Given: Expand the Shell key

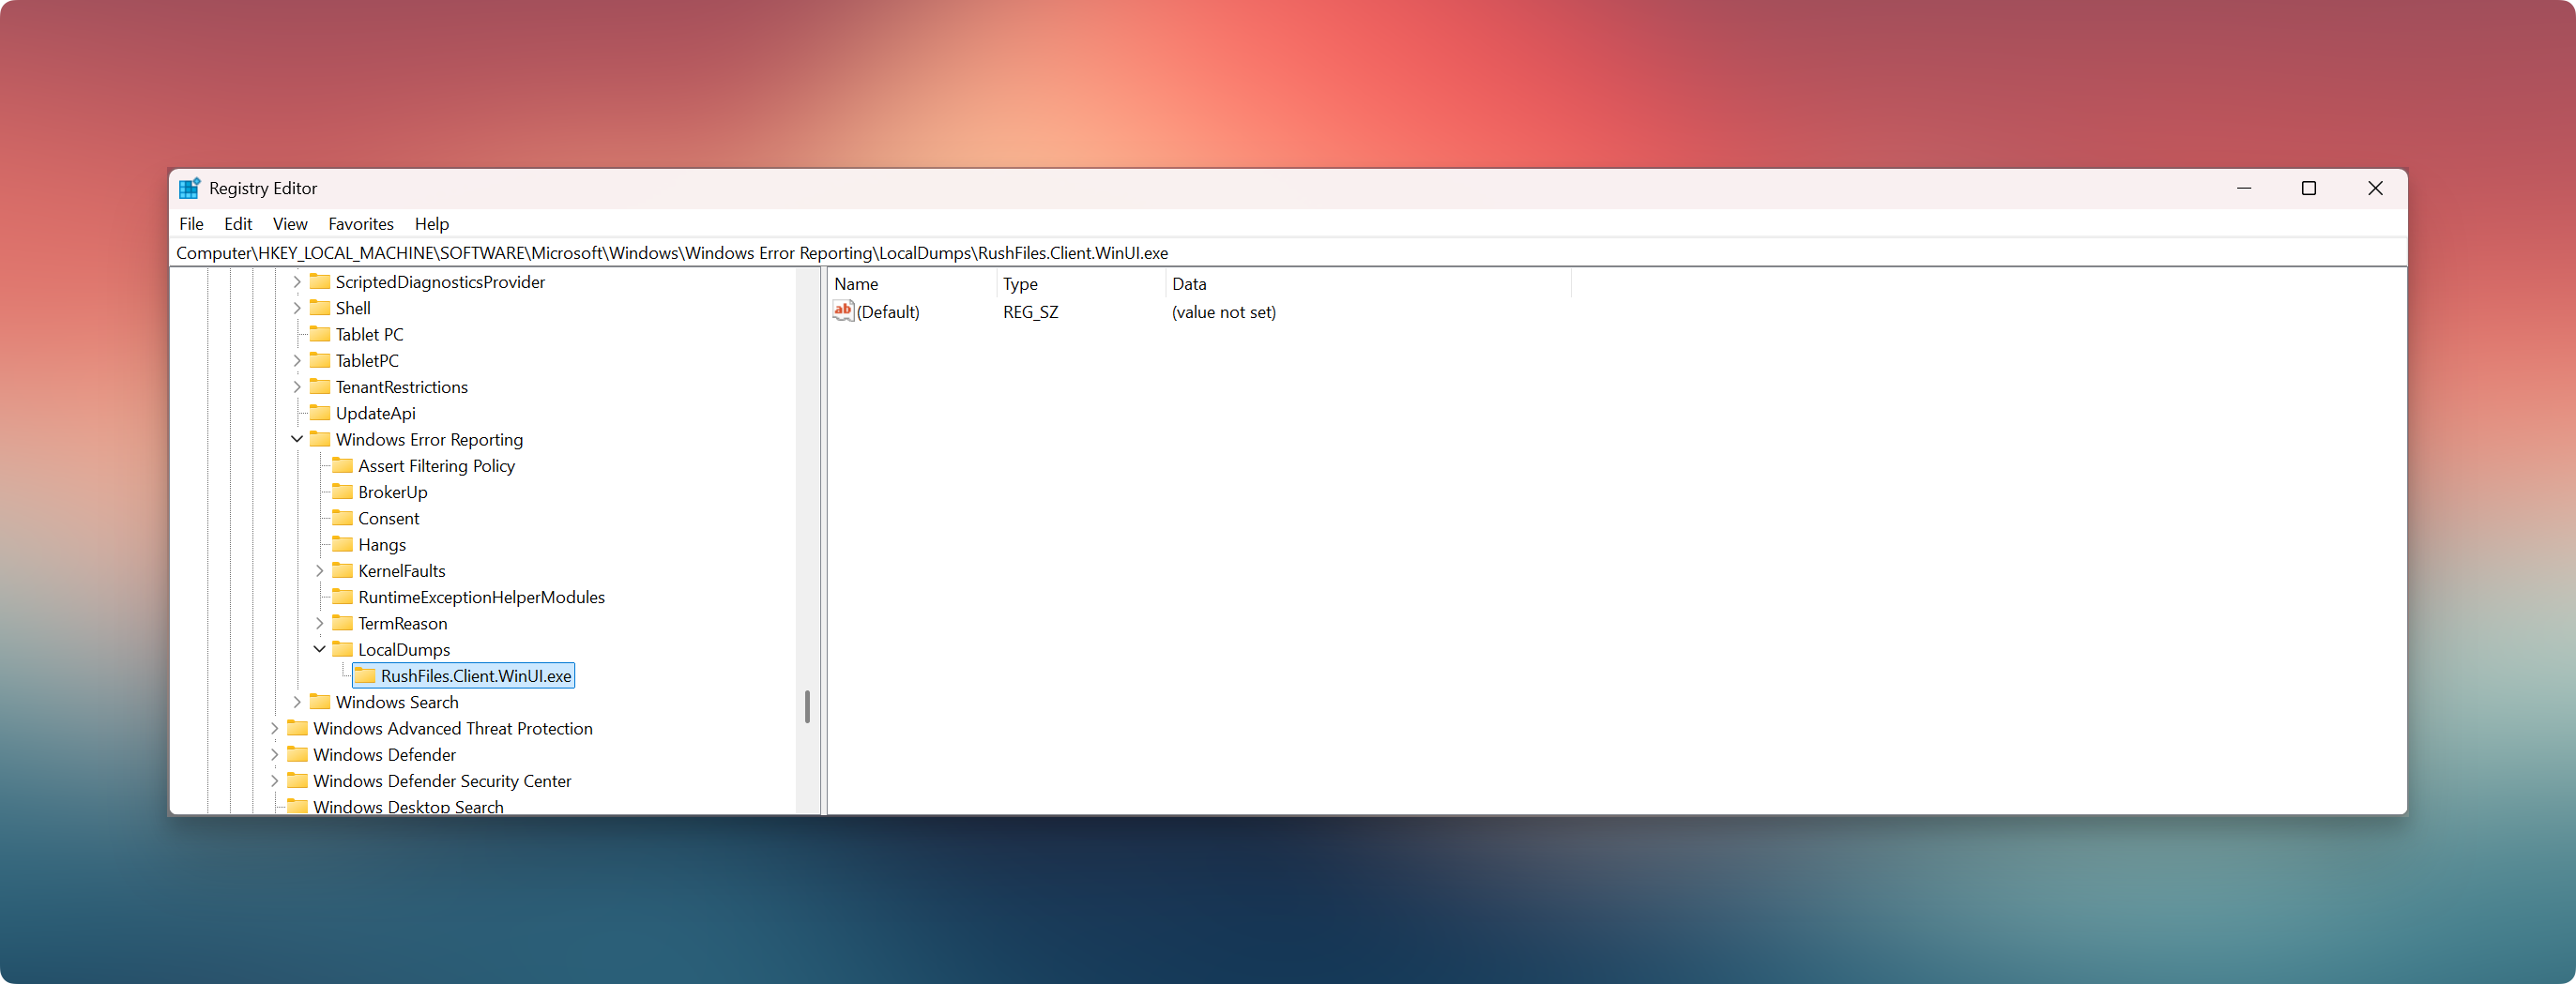Looking at the screenshot, I should click(297, 308).
